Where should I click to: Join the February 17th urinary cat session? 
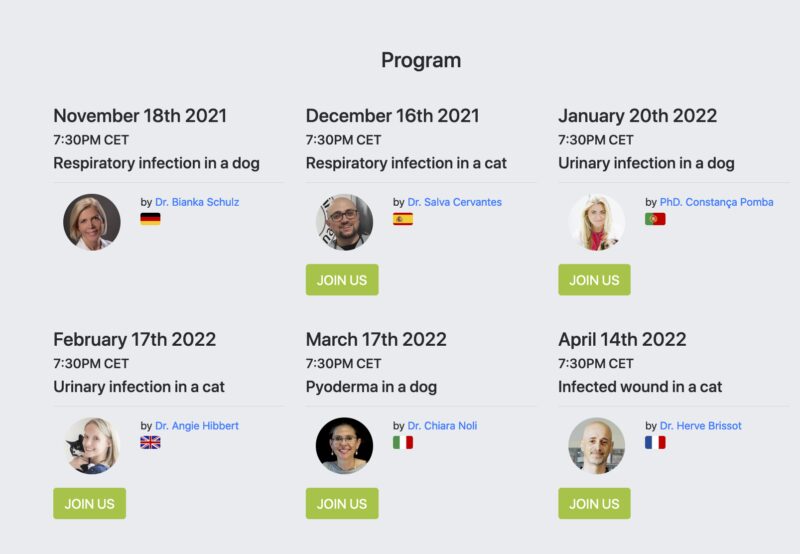[89, 504]
